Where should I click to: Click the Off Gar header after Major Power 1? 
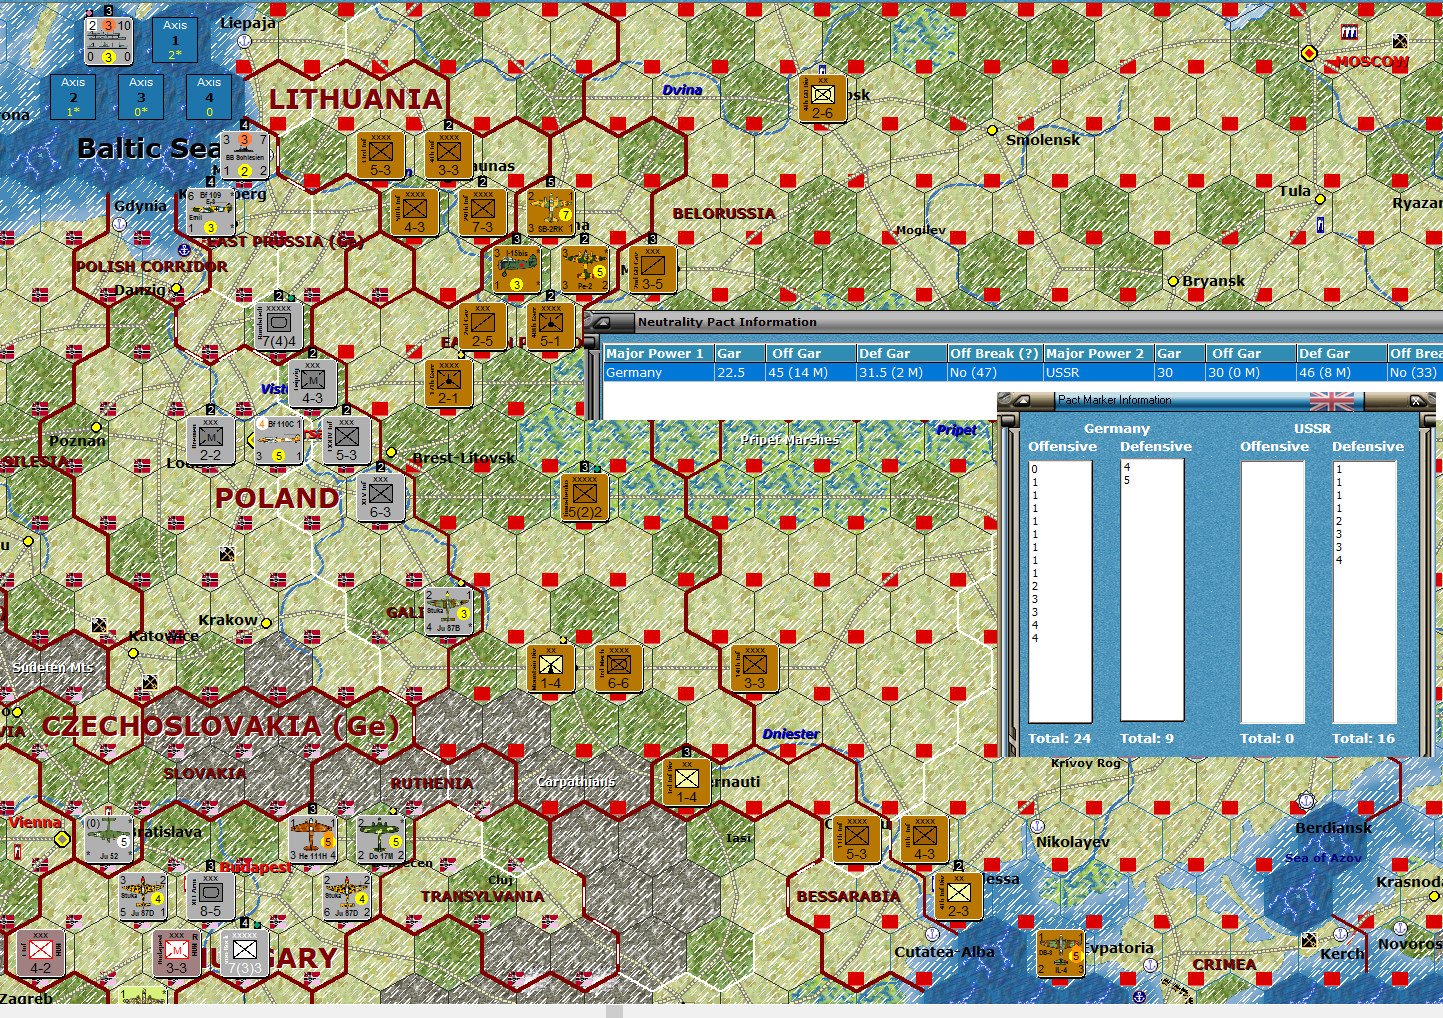click(811, 353)
